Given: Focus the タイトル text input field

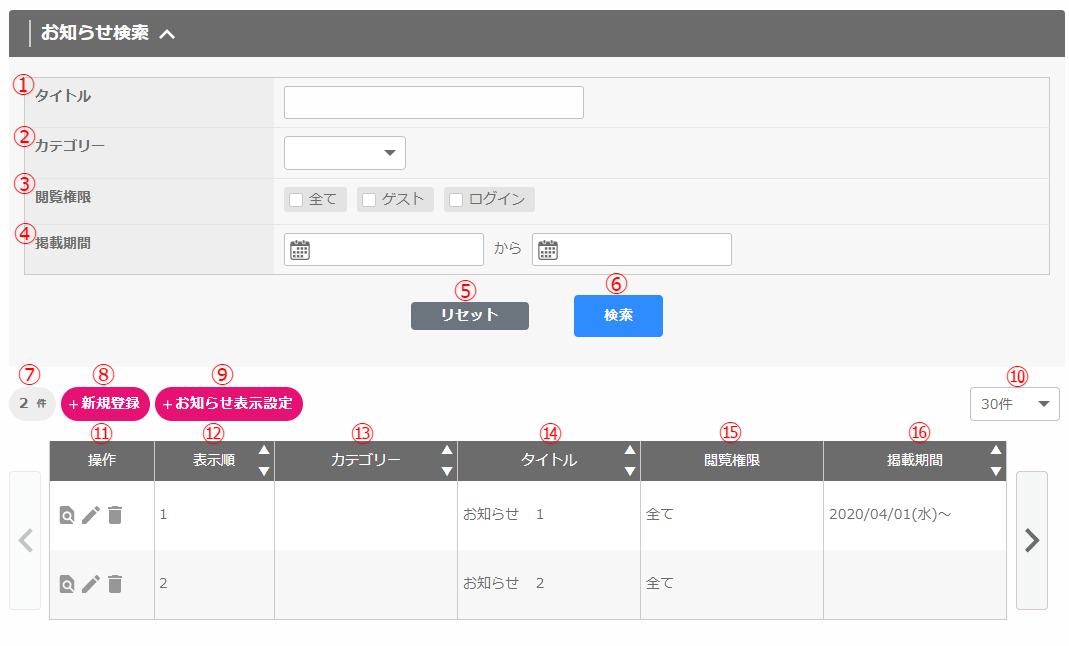Looking at the screenshot, I should pyautogui.click(x=433, y=103).
